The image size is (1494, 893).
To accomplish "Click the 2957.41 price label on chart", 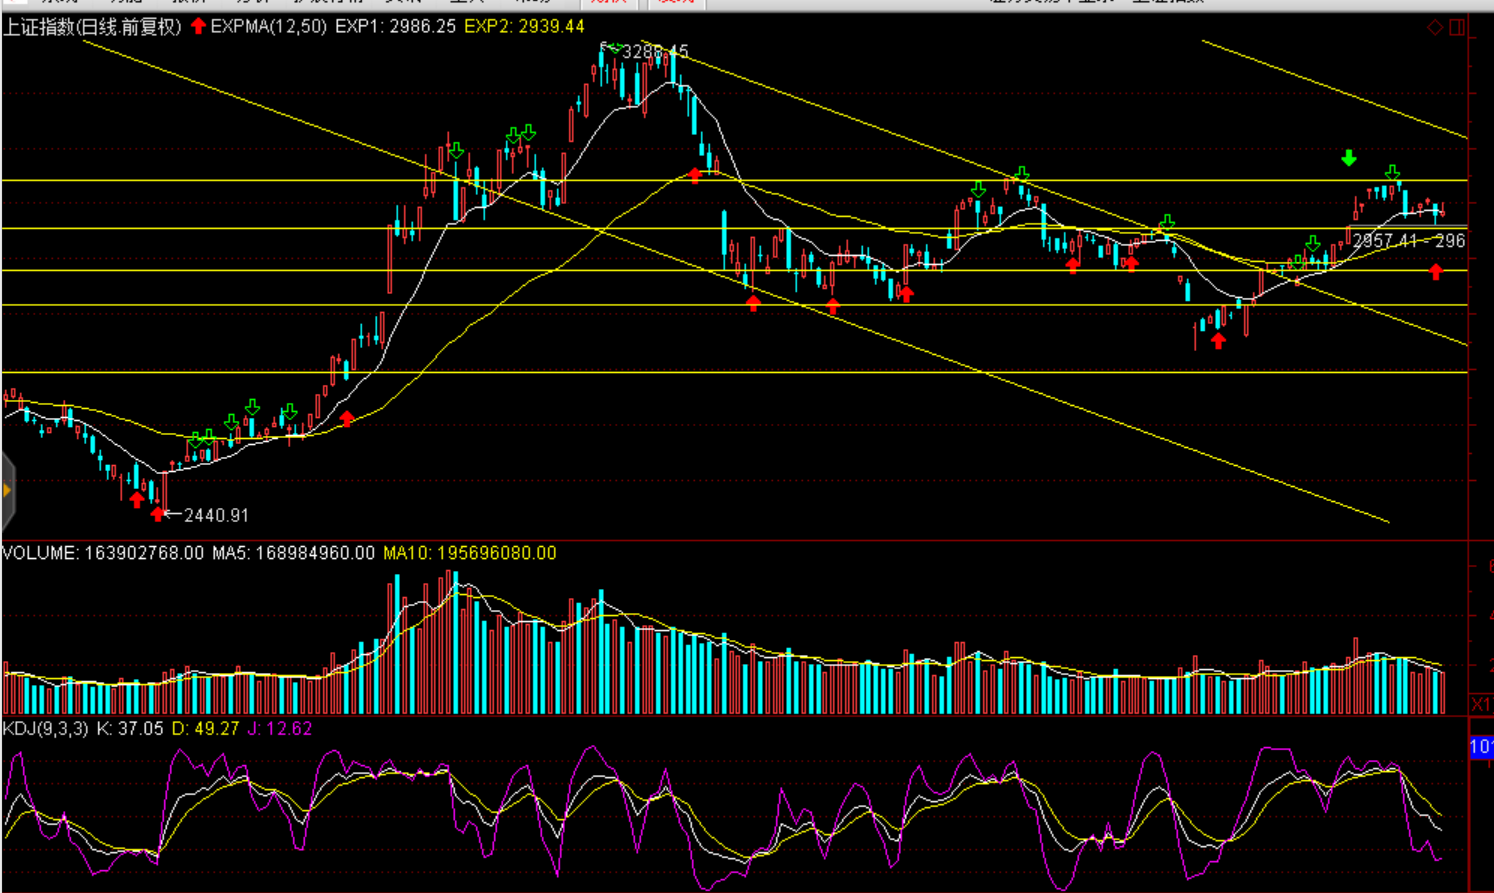I will pyautogui.click(x=1386, y=240).
